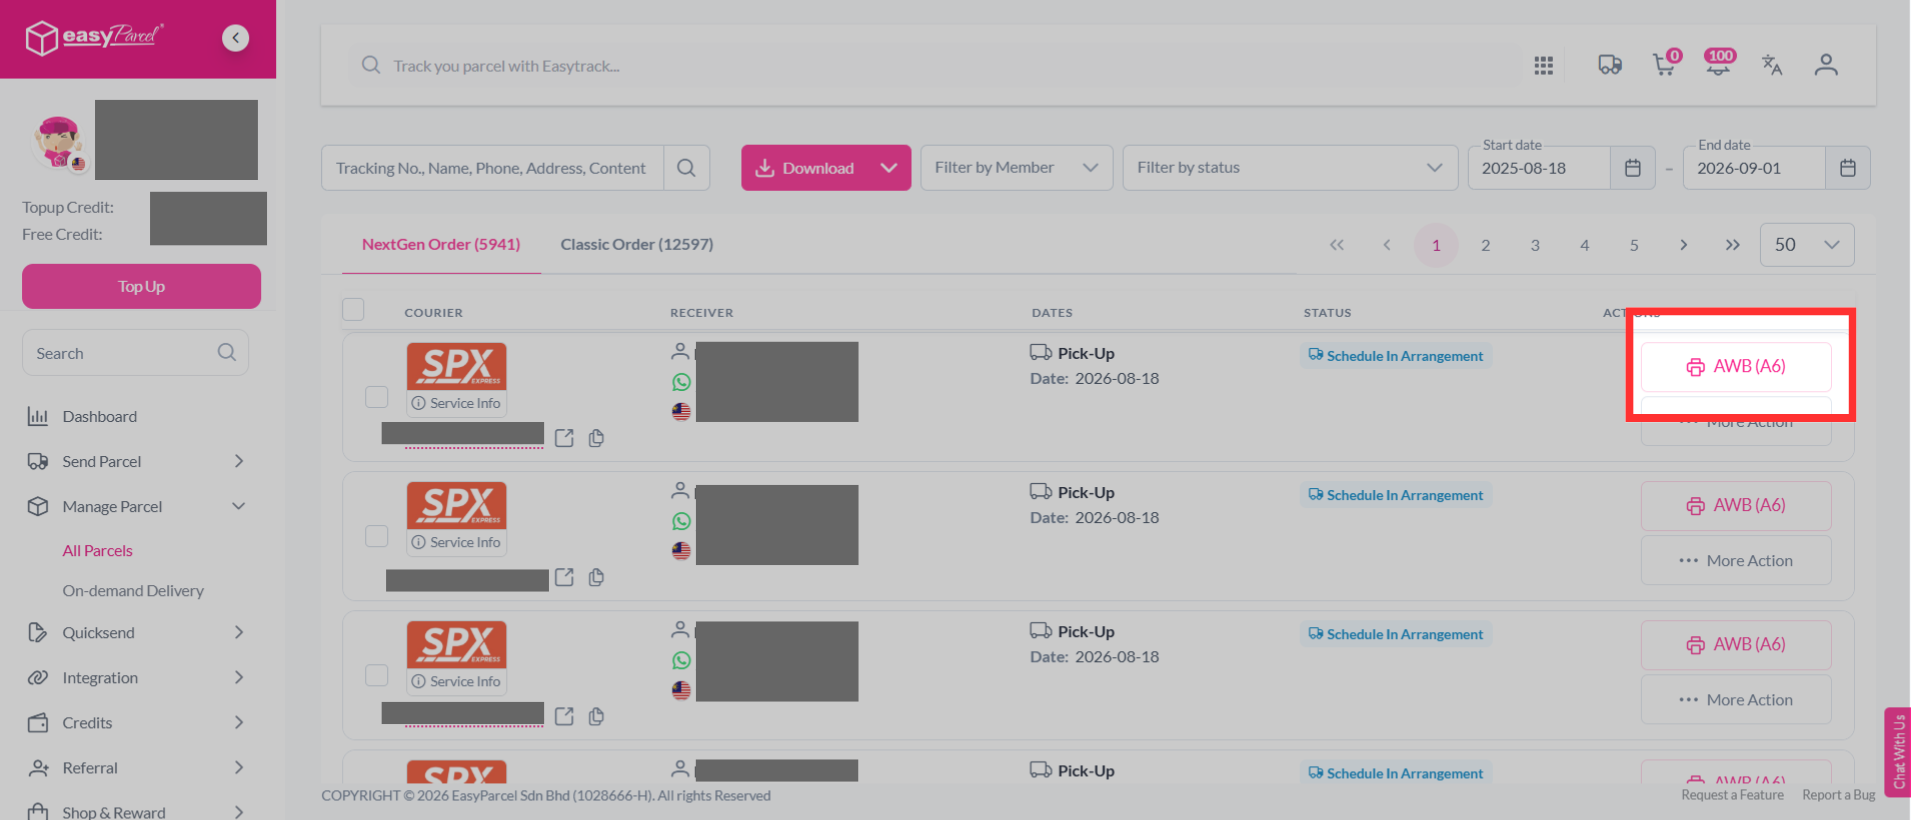Print AWB (A6) for the third parcel
The image size is (1911, 820).
tap(1736, 645)
